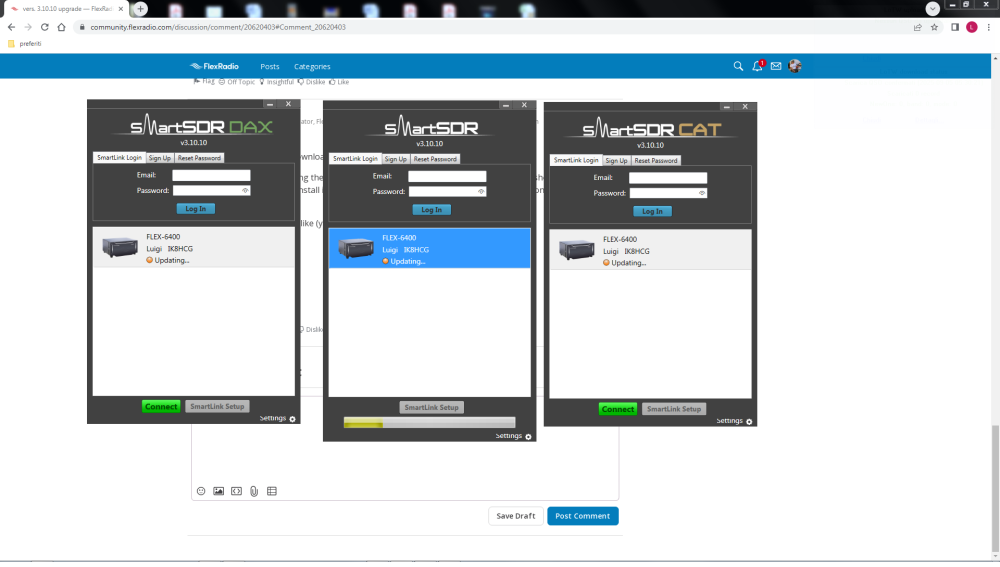Click the share page icon in address bar
This screenshot has width=1000, height=567.
coord(918,27)
